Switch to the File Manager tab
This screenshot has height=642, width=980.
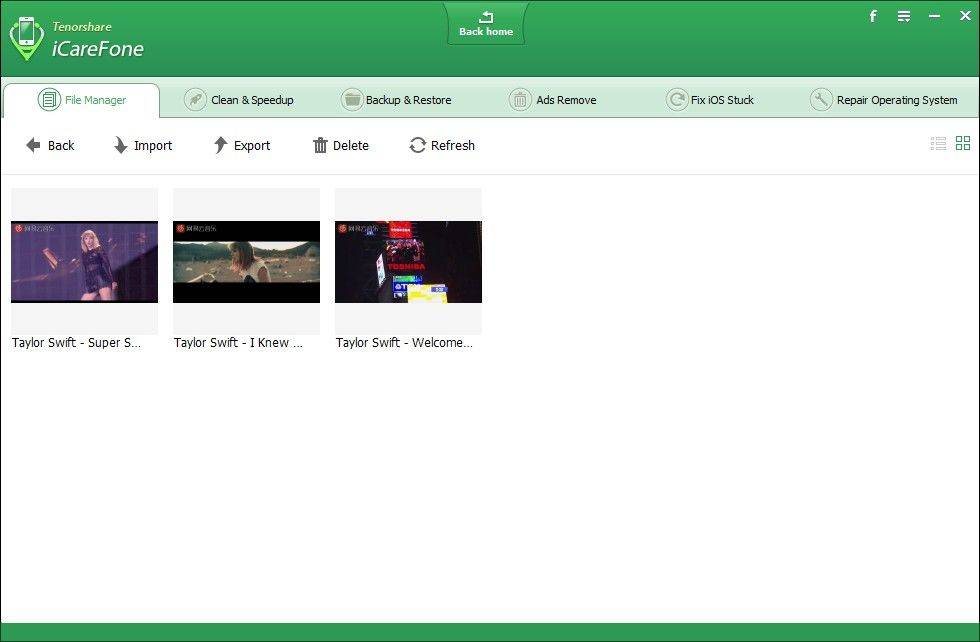tap(81, 100)
